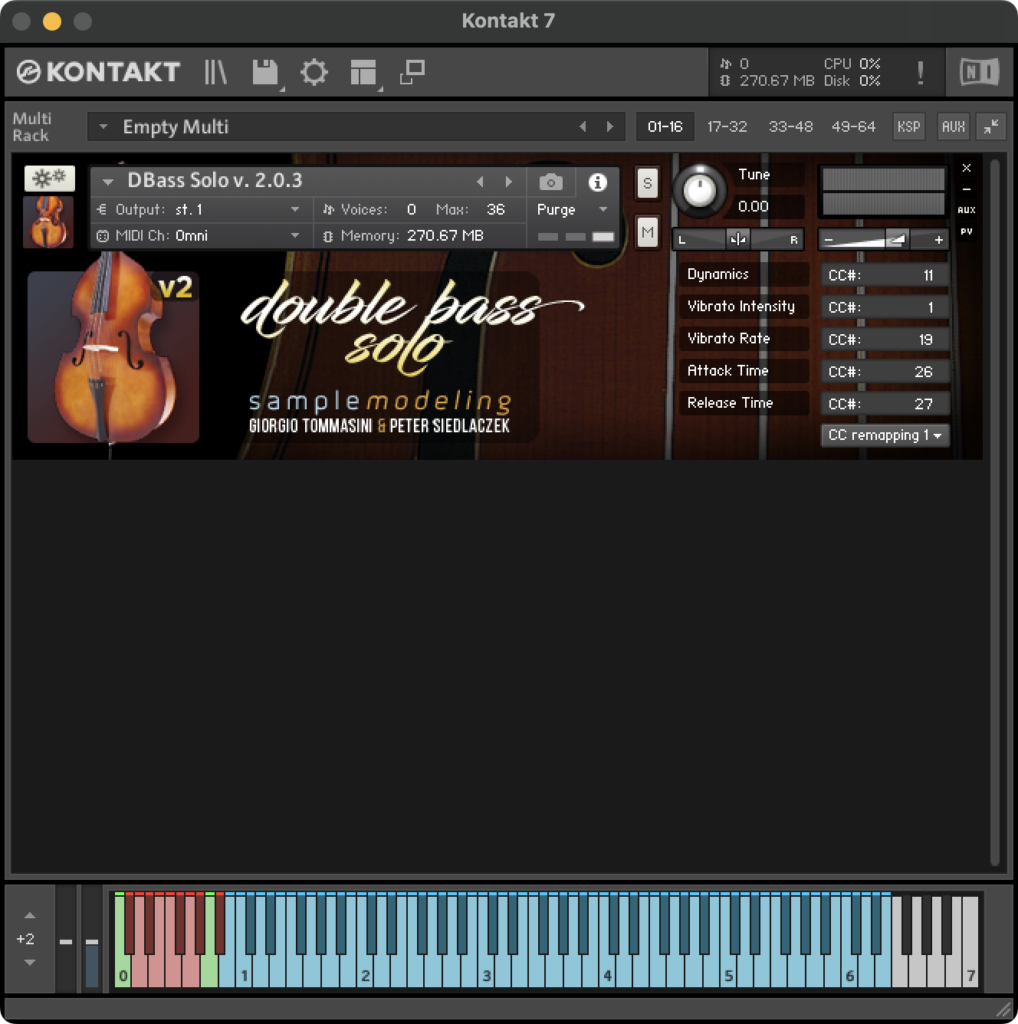1018x1024 pixels.
Task: Click the Vibrato Rate label
Action: pos(728,338)
